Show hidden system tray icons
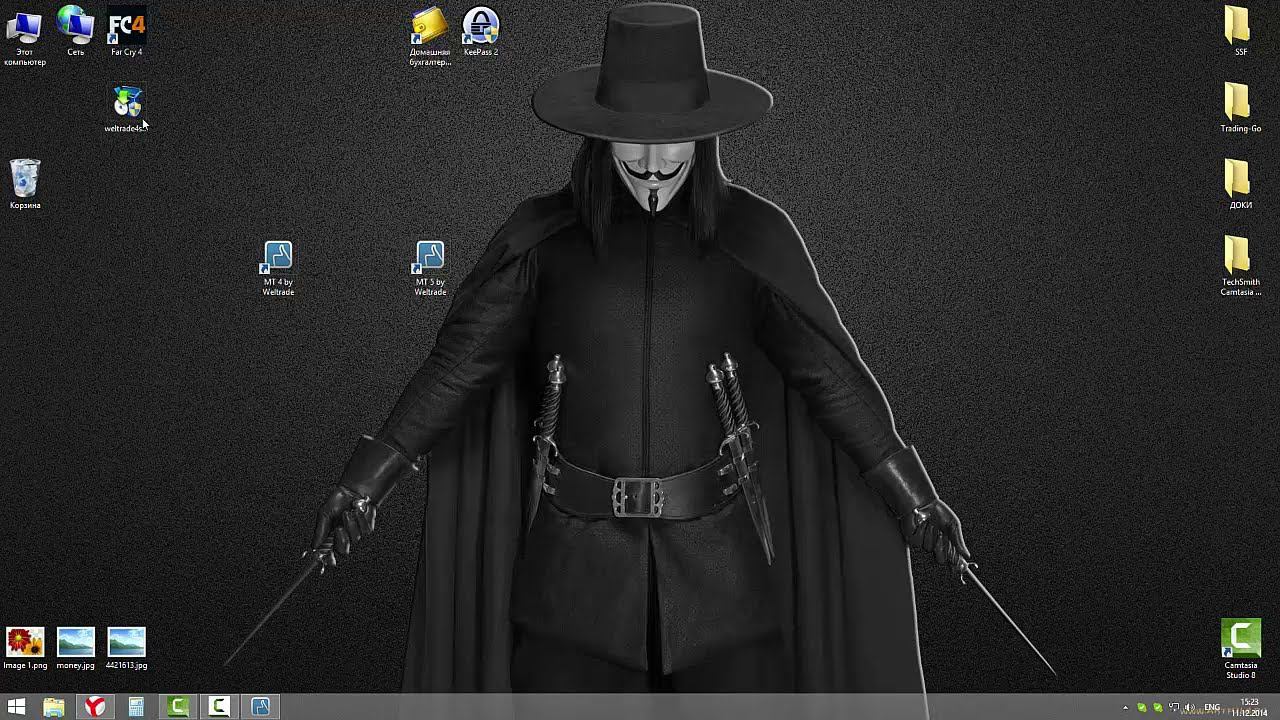1280x720 pixels. coord(1126,708)
